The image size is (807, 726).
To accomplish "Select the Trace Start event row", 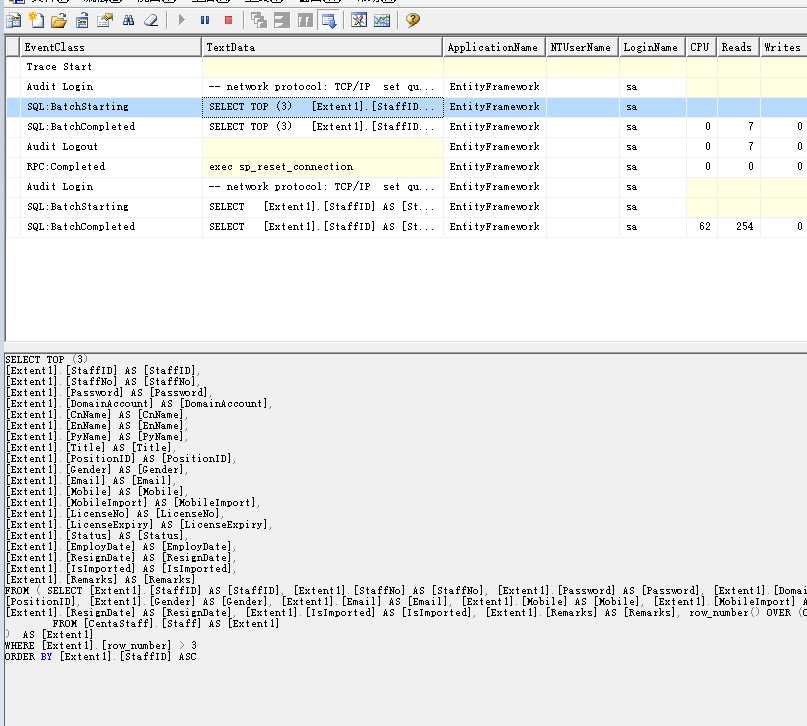I will [406, 67].
